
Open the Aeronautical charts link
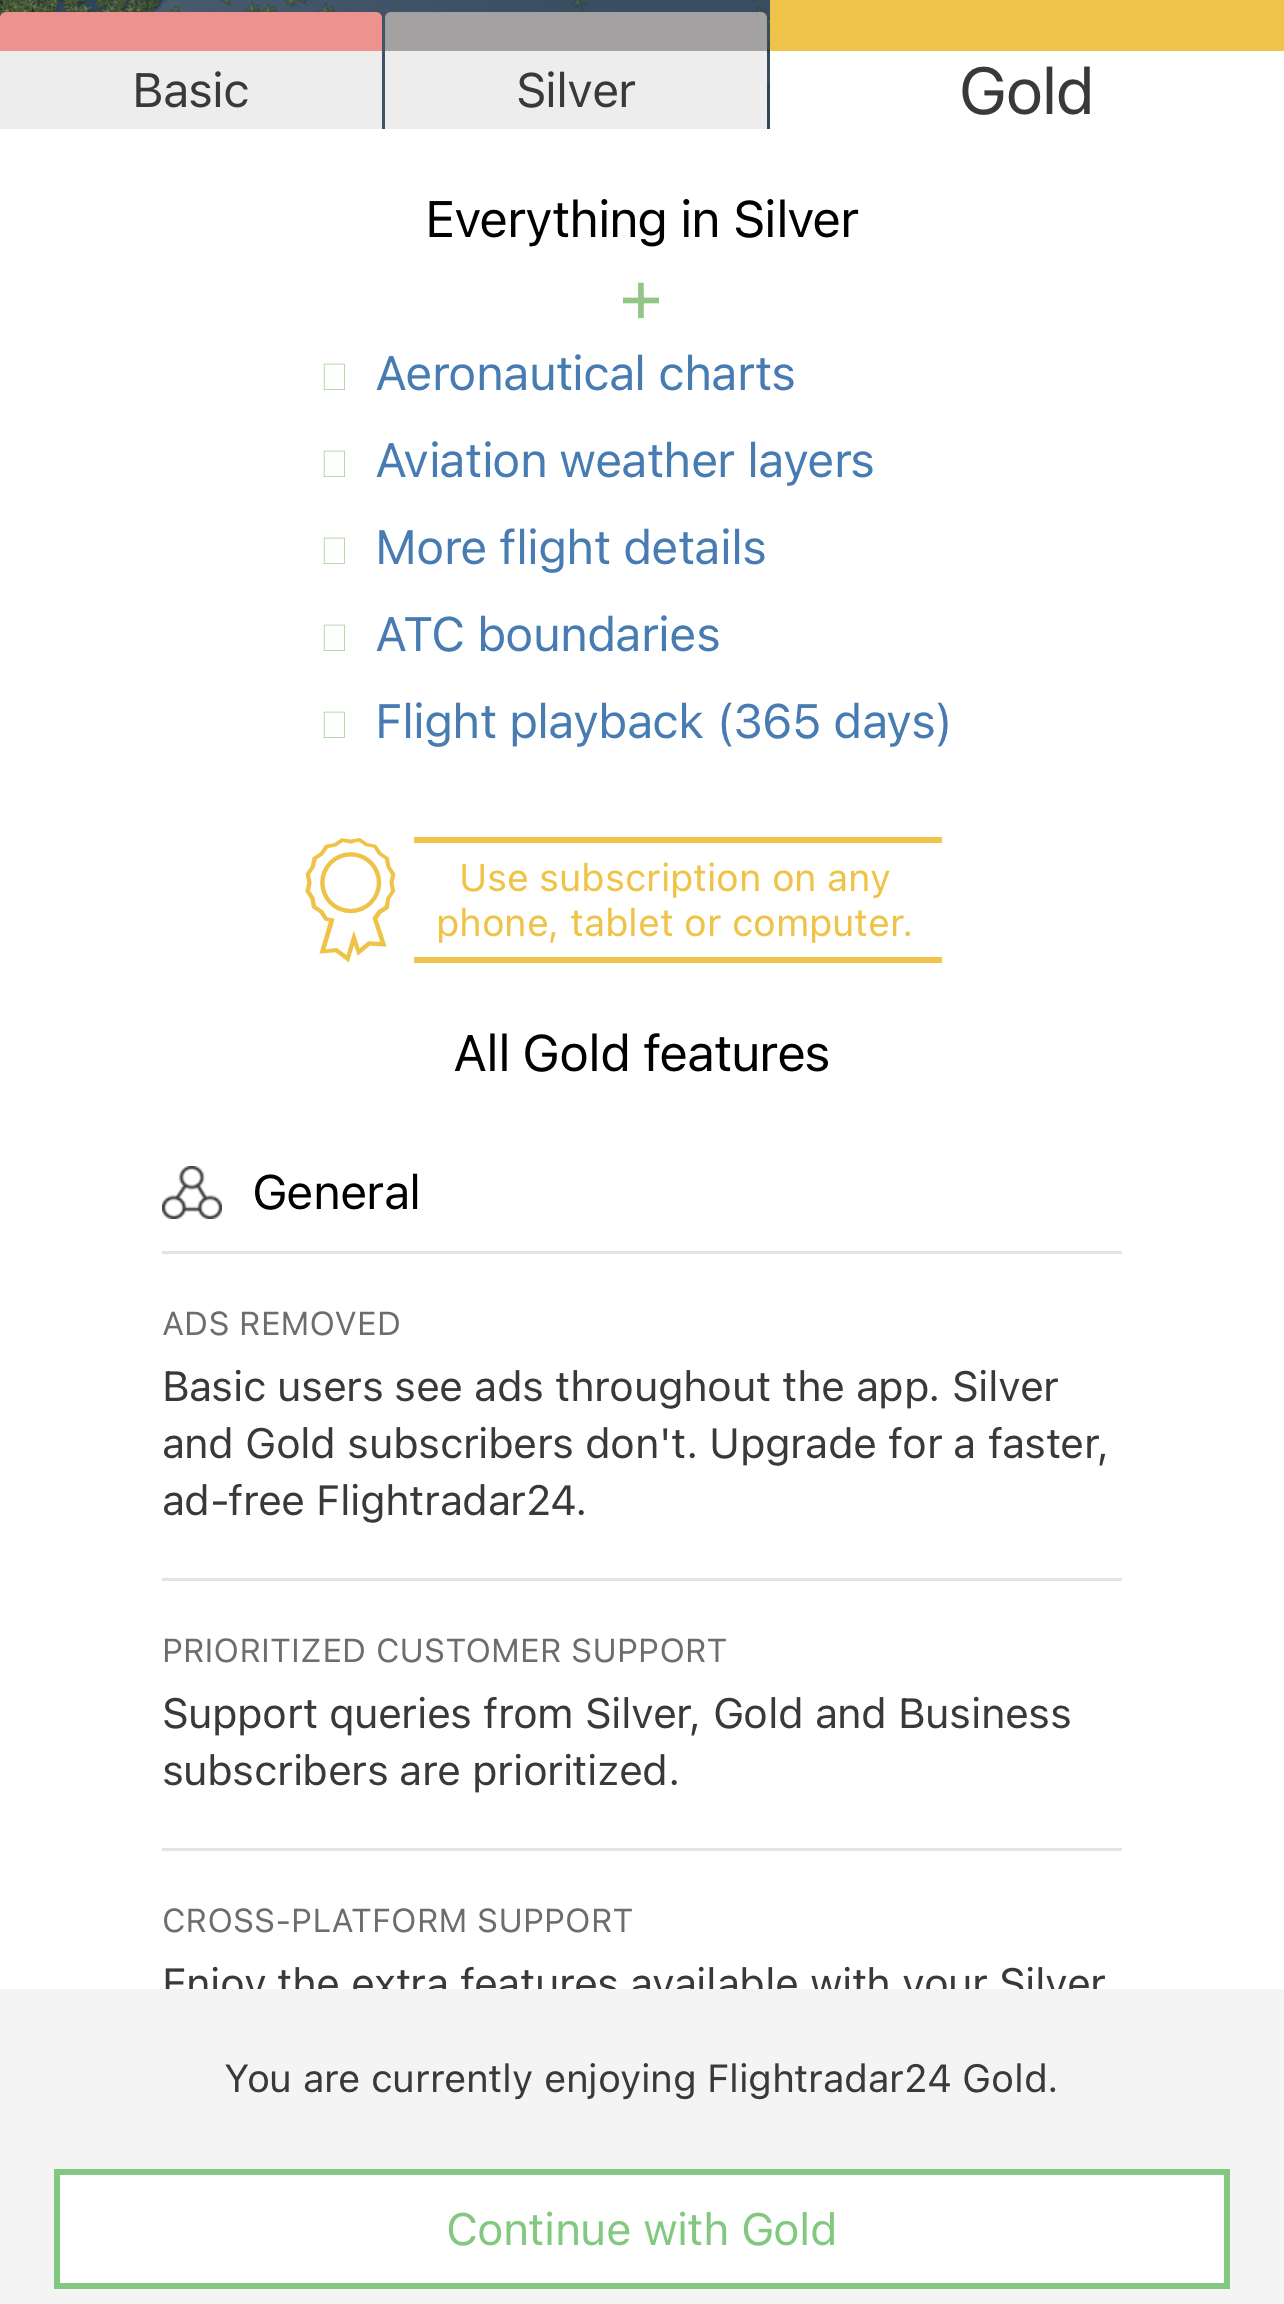click(585, 375)
